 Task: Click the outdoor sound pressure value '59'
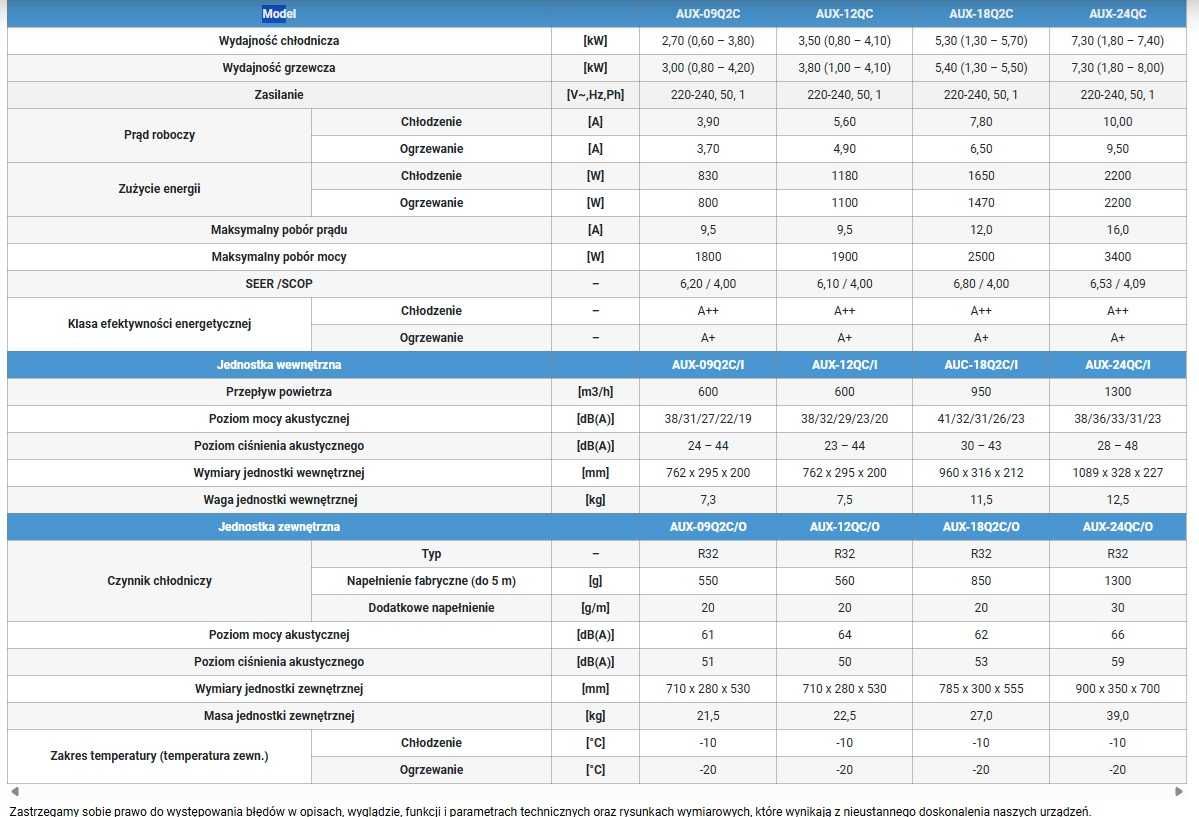pyautogui.click(x=1118, y=662)
